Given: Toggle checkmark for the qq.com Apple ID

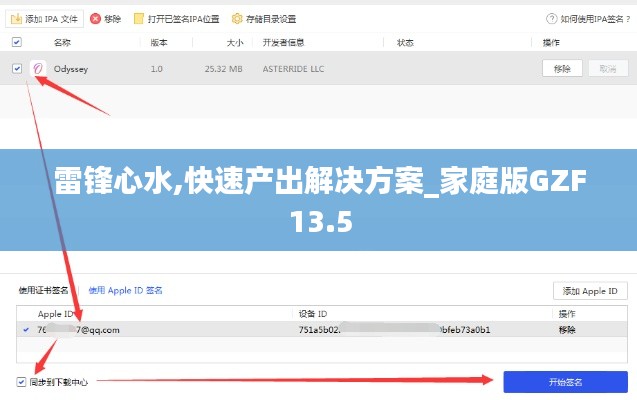Looking at the screenshot, I should pos(26,330).
